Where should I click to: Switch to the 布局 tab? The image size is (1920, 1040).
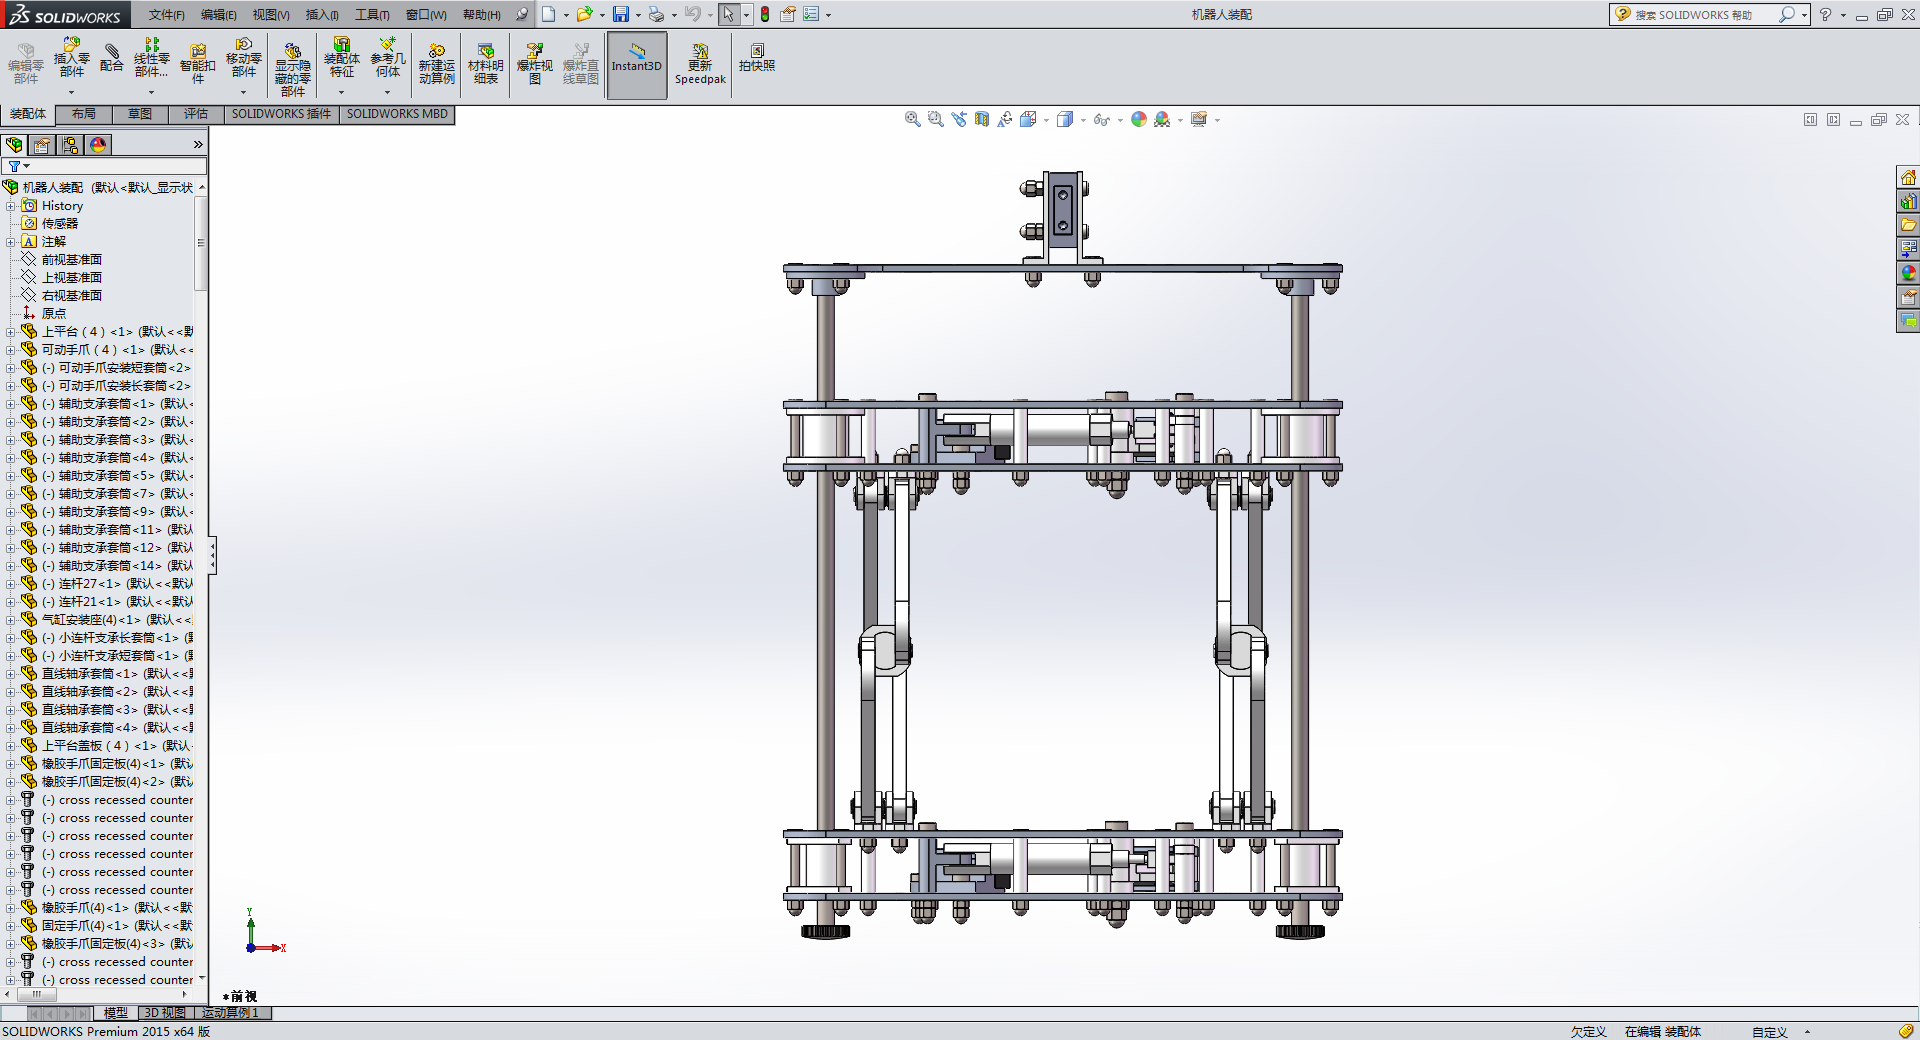(x=84, y=114)
